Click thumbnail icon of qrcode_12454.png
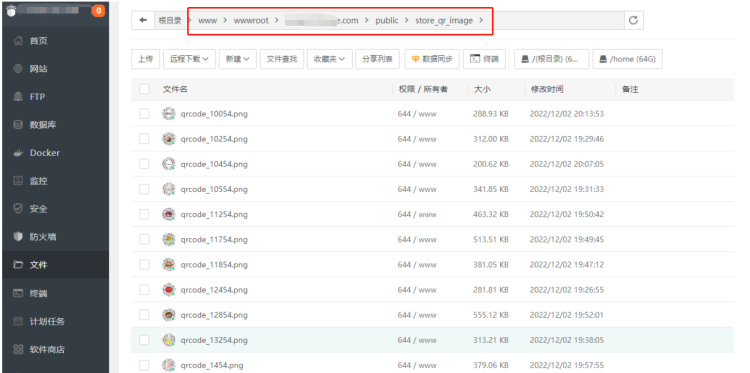 169,290
